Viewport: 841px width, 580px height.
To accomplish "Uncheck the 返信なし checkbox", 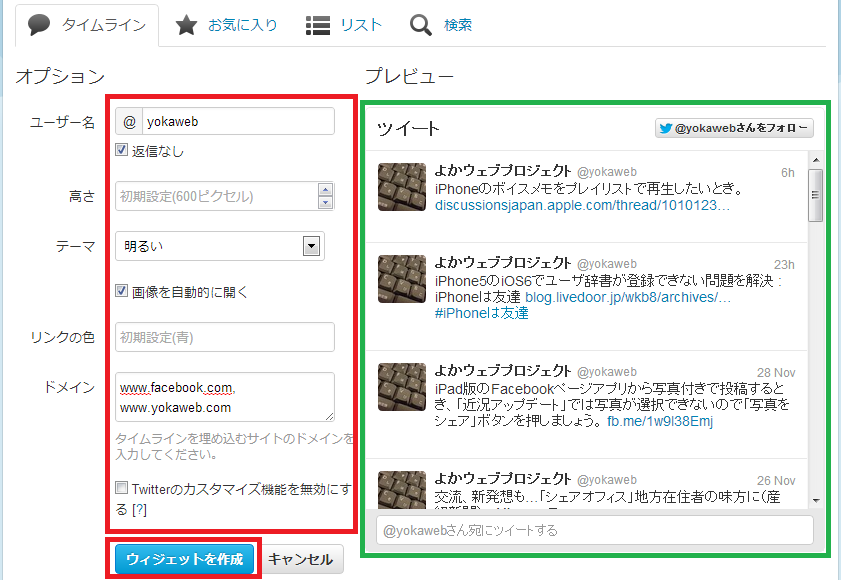I will (x=122, y=150).
